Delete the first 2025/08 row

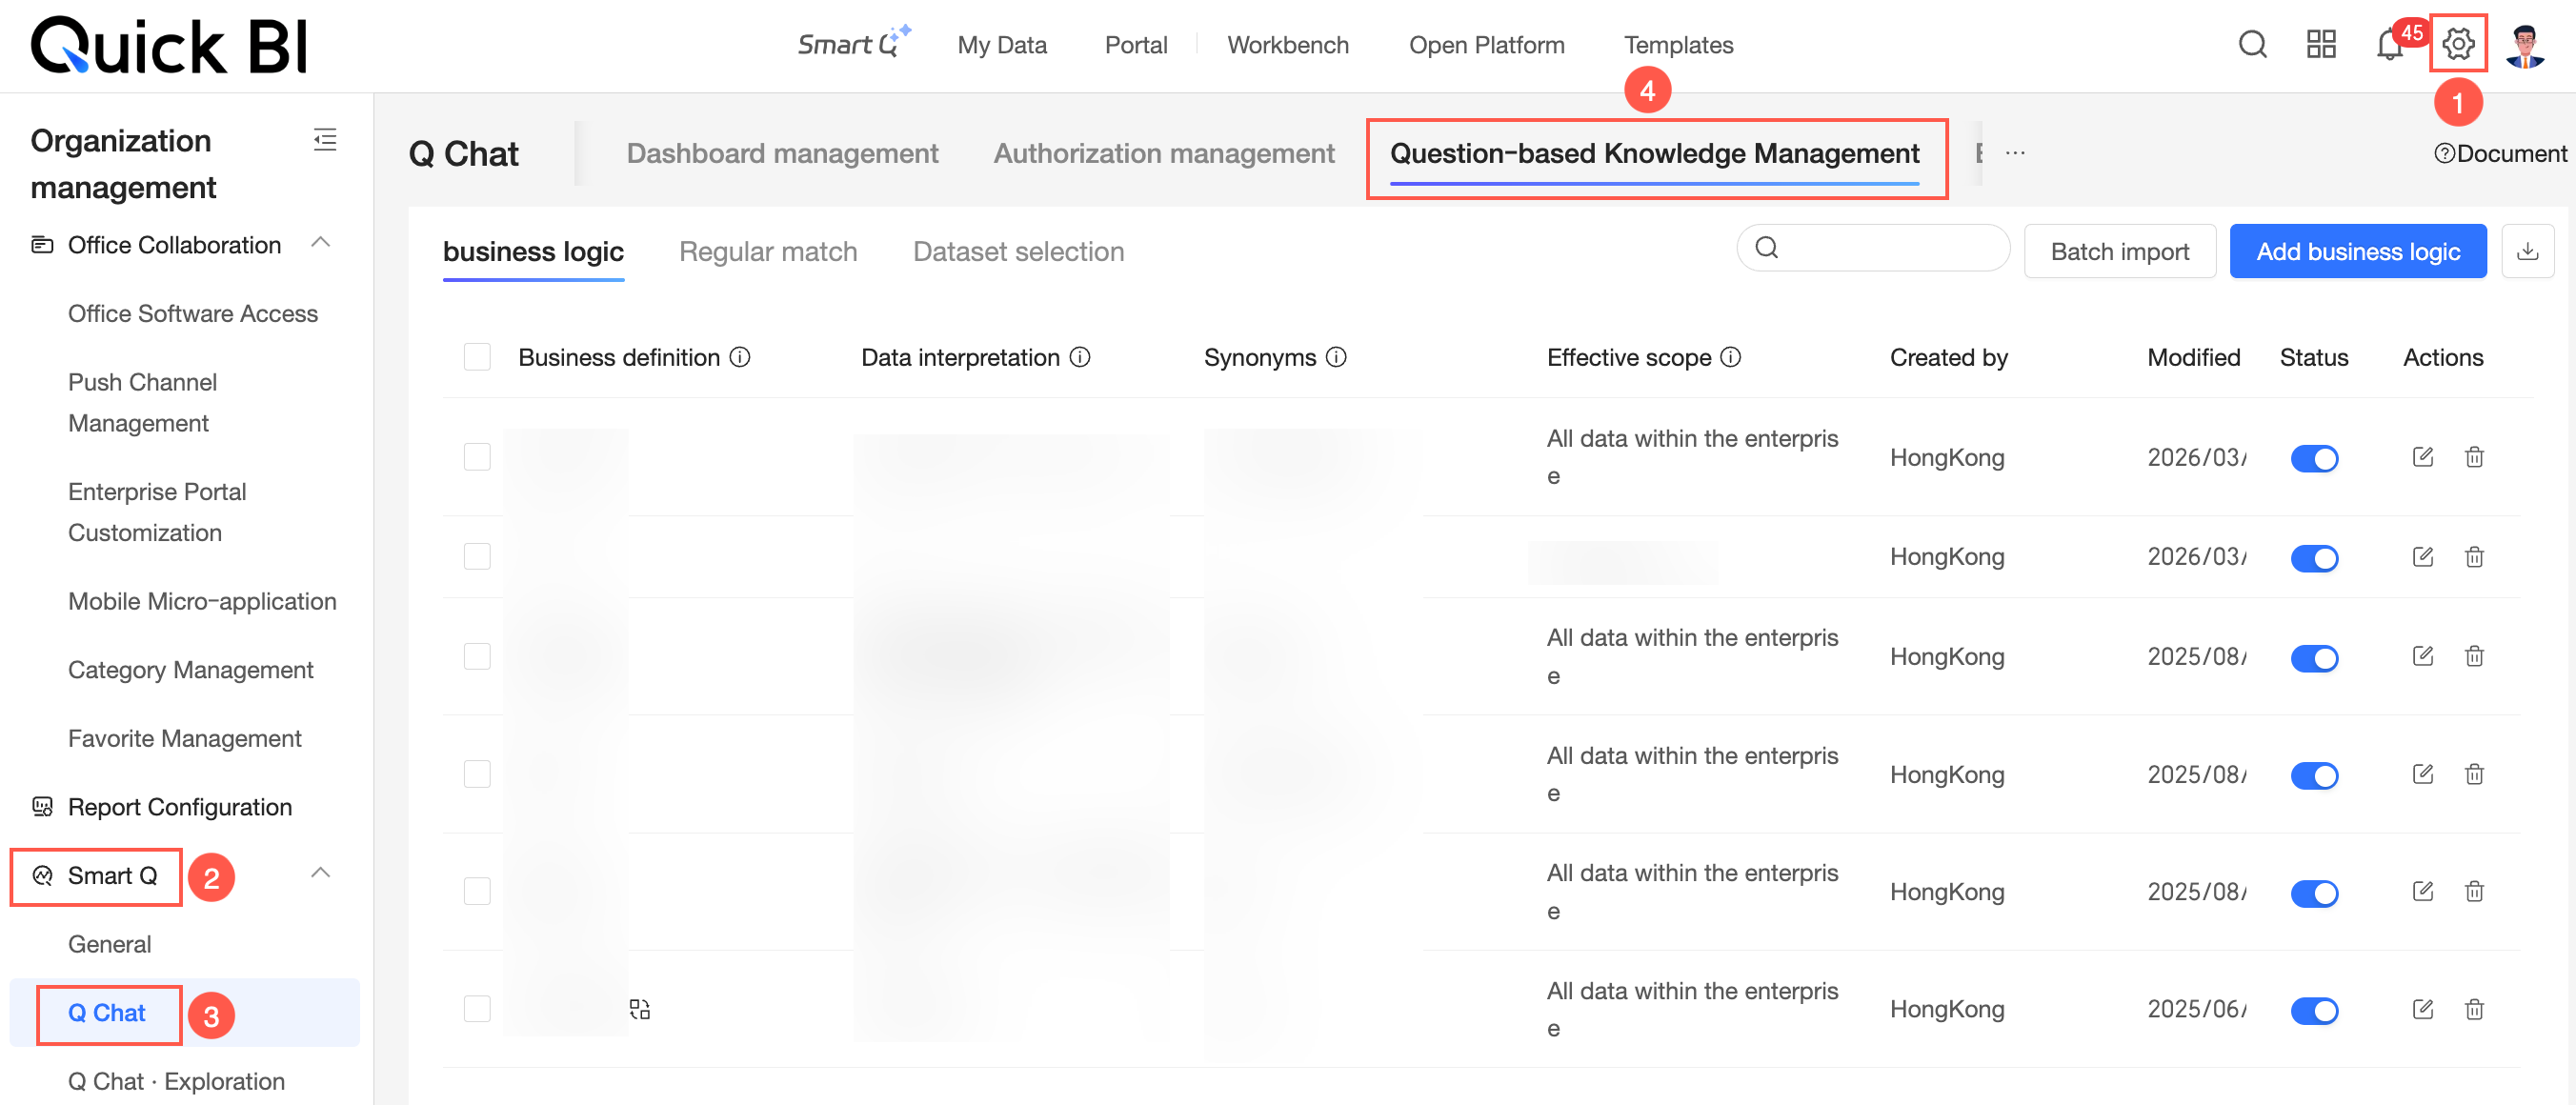pyautogui.click(x=2474, y=656)
